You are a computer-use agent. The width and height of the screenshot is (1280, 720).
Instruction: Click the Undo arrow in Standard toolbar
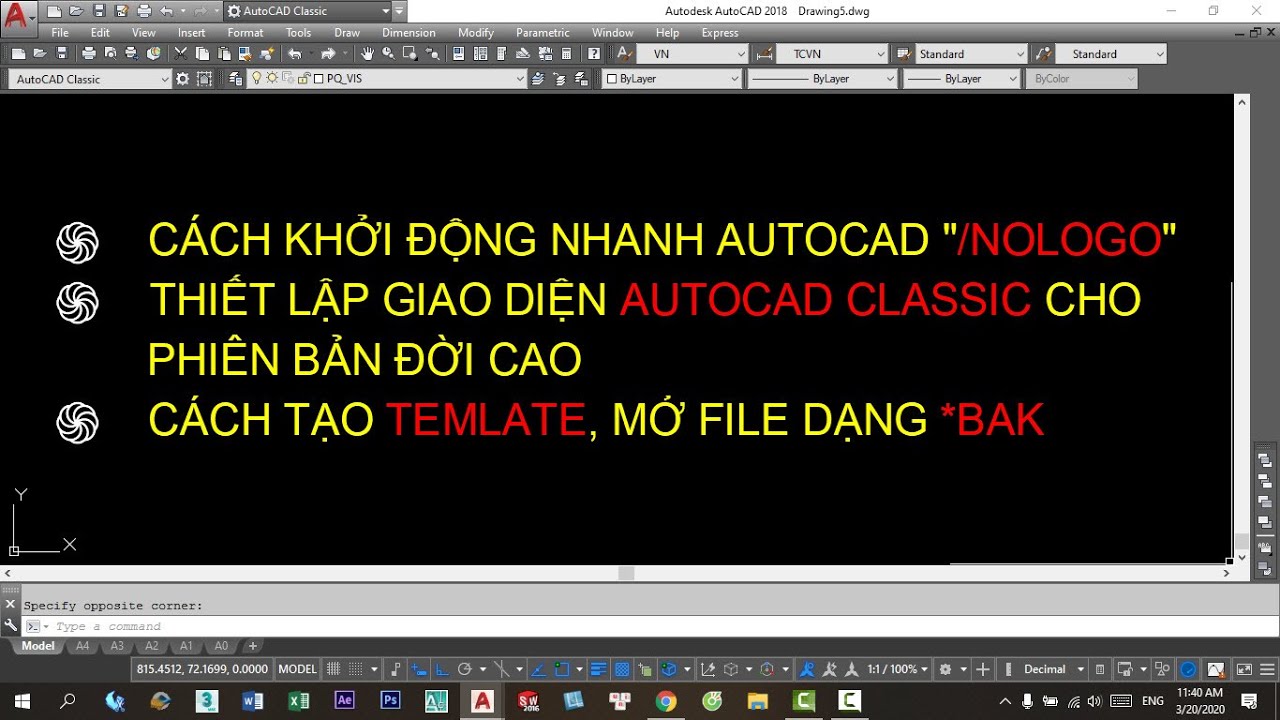pos(295,53)
